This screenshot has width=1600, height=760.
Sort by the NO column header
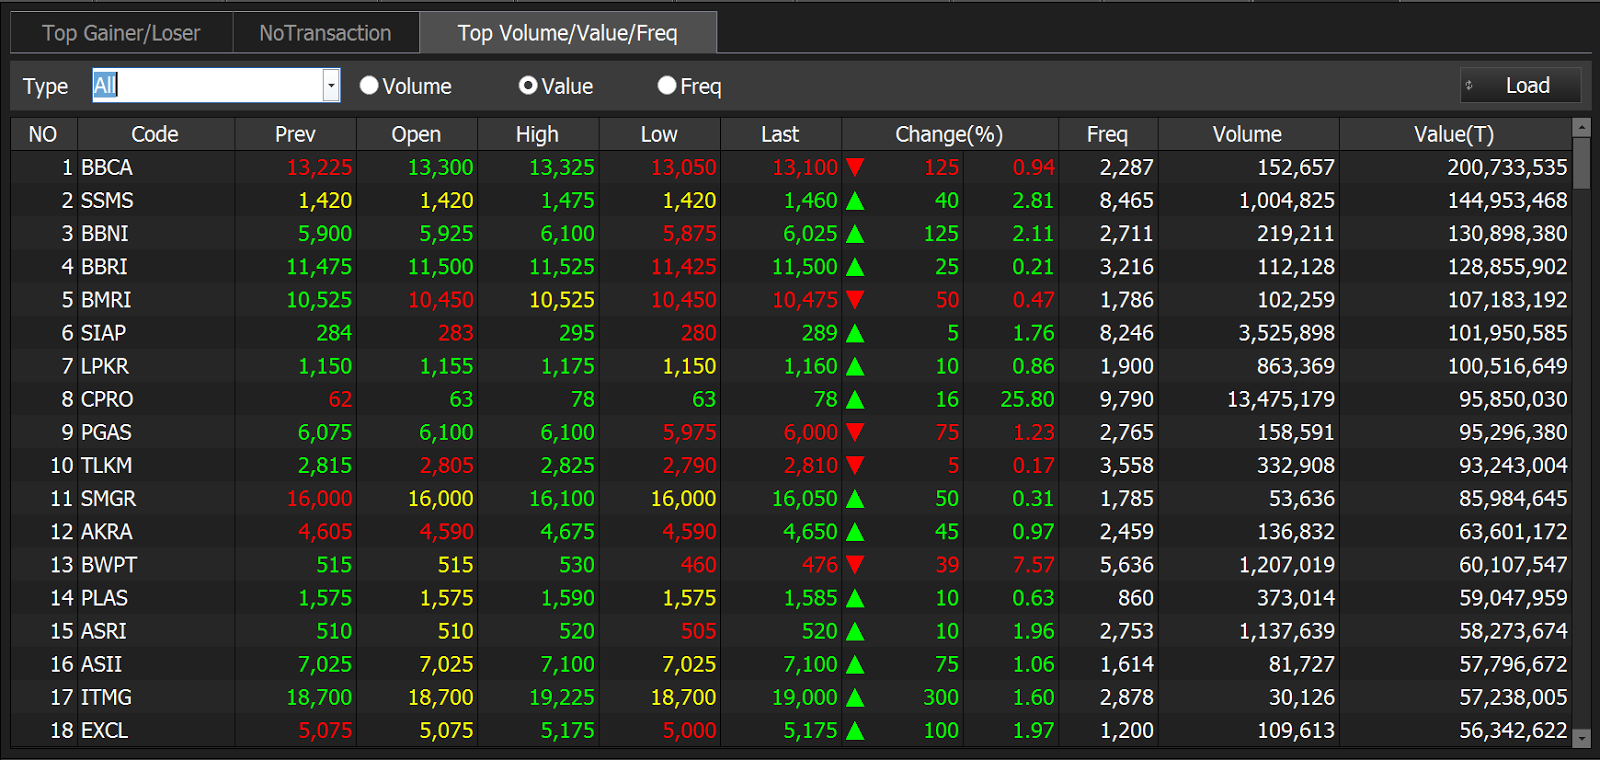[x=43, y=134]
